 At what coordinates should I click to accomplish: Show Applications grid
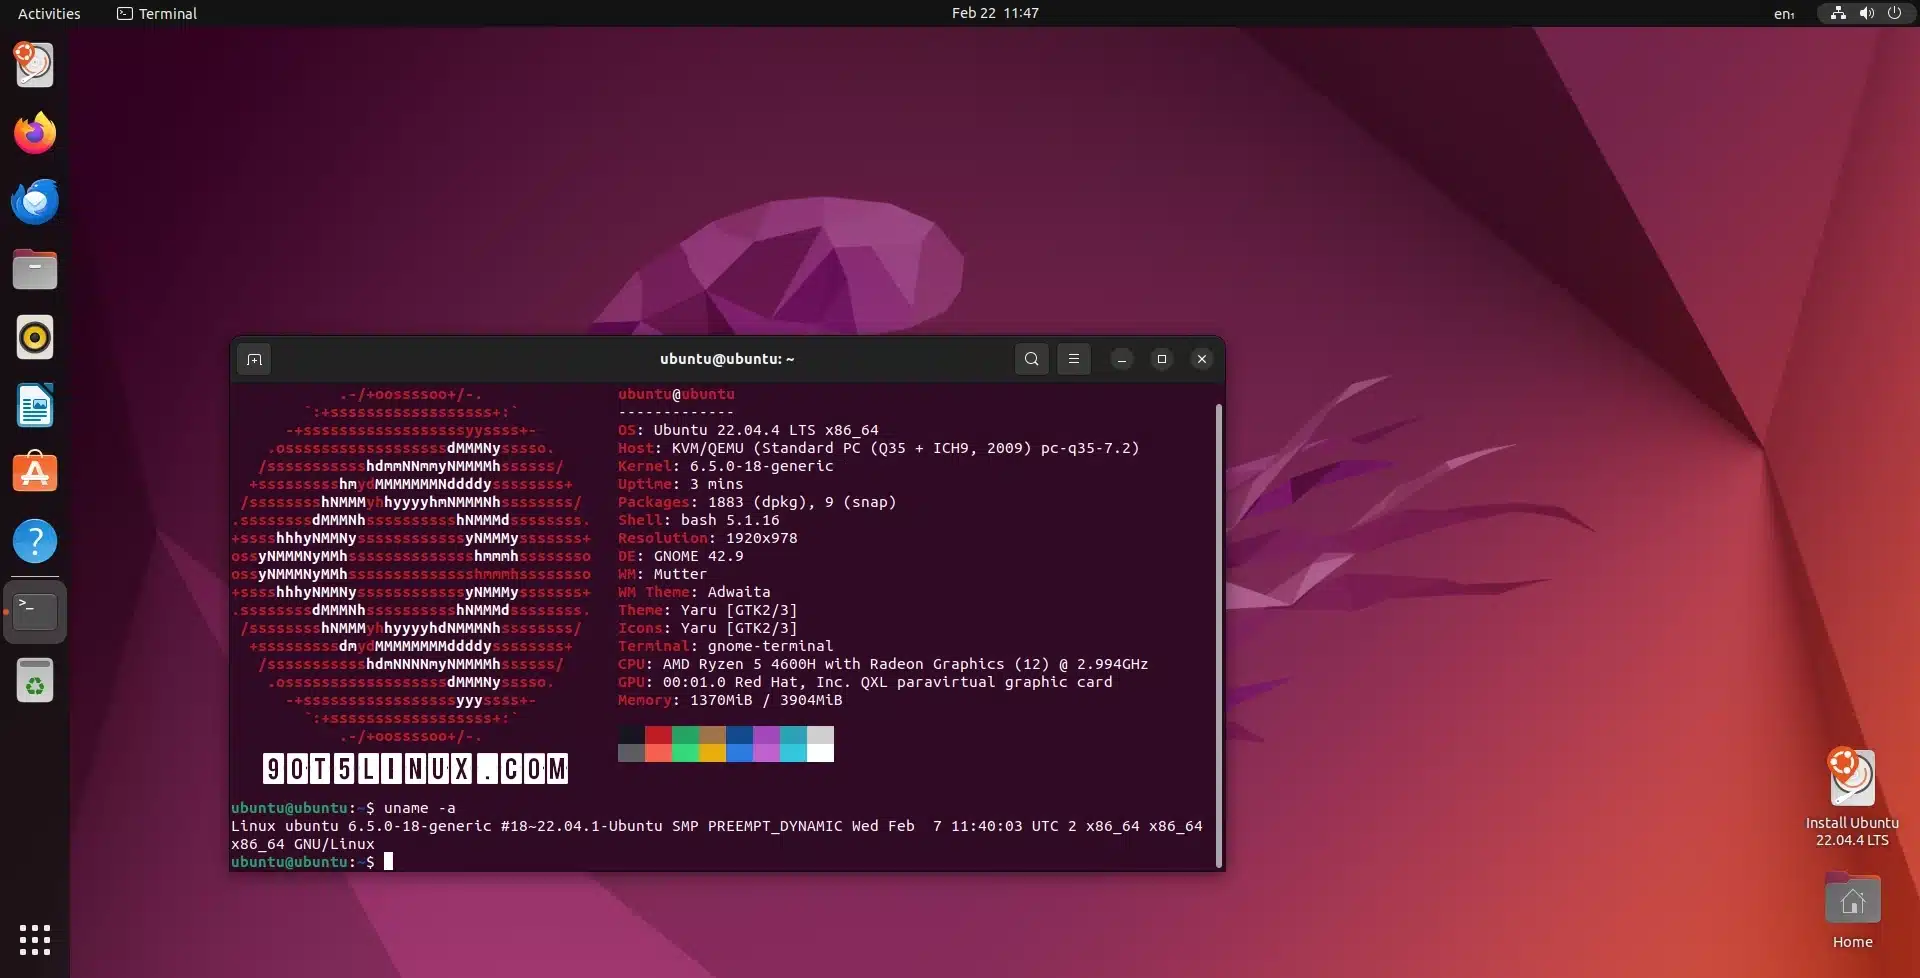click(35, 939)
